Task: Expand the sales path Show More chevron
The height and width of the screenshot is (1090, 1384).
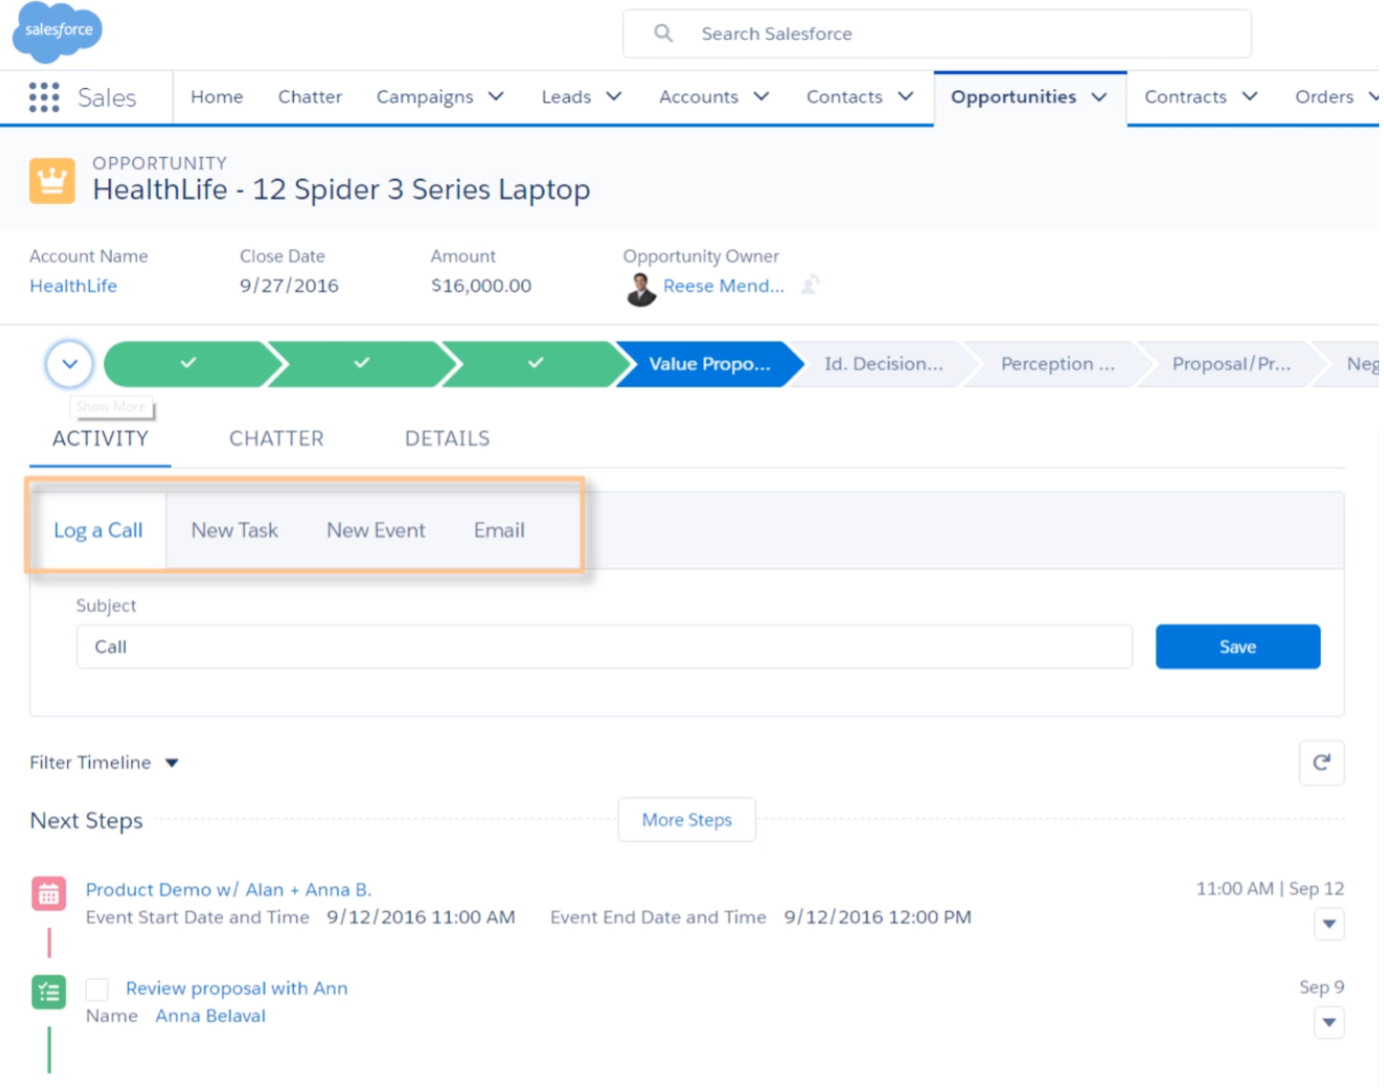Action: [x=69, y=364]
